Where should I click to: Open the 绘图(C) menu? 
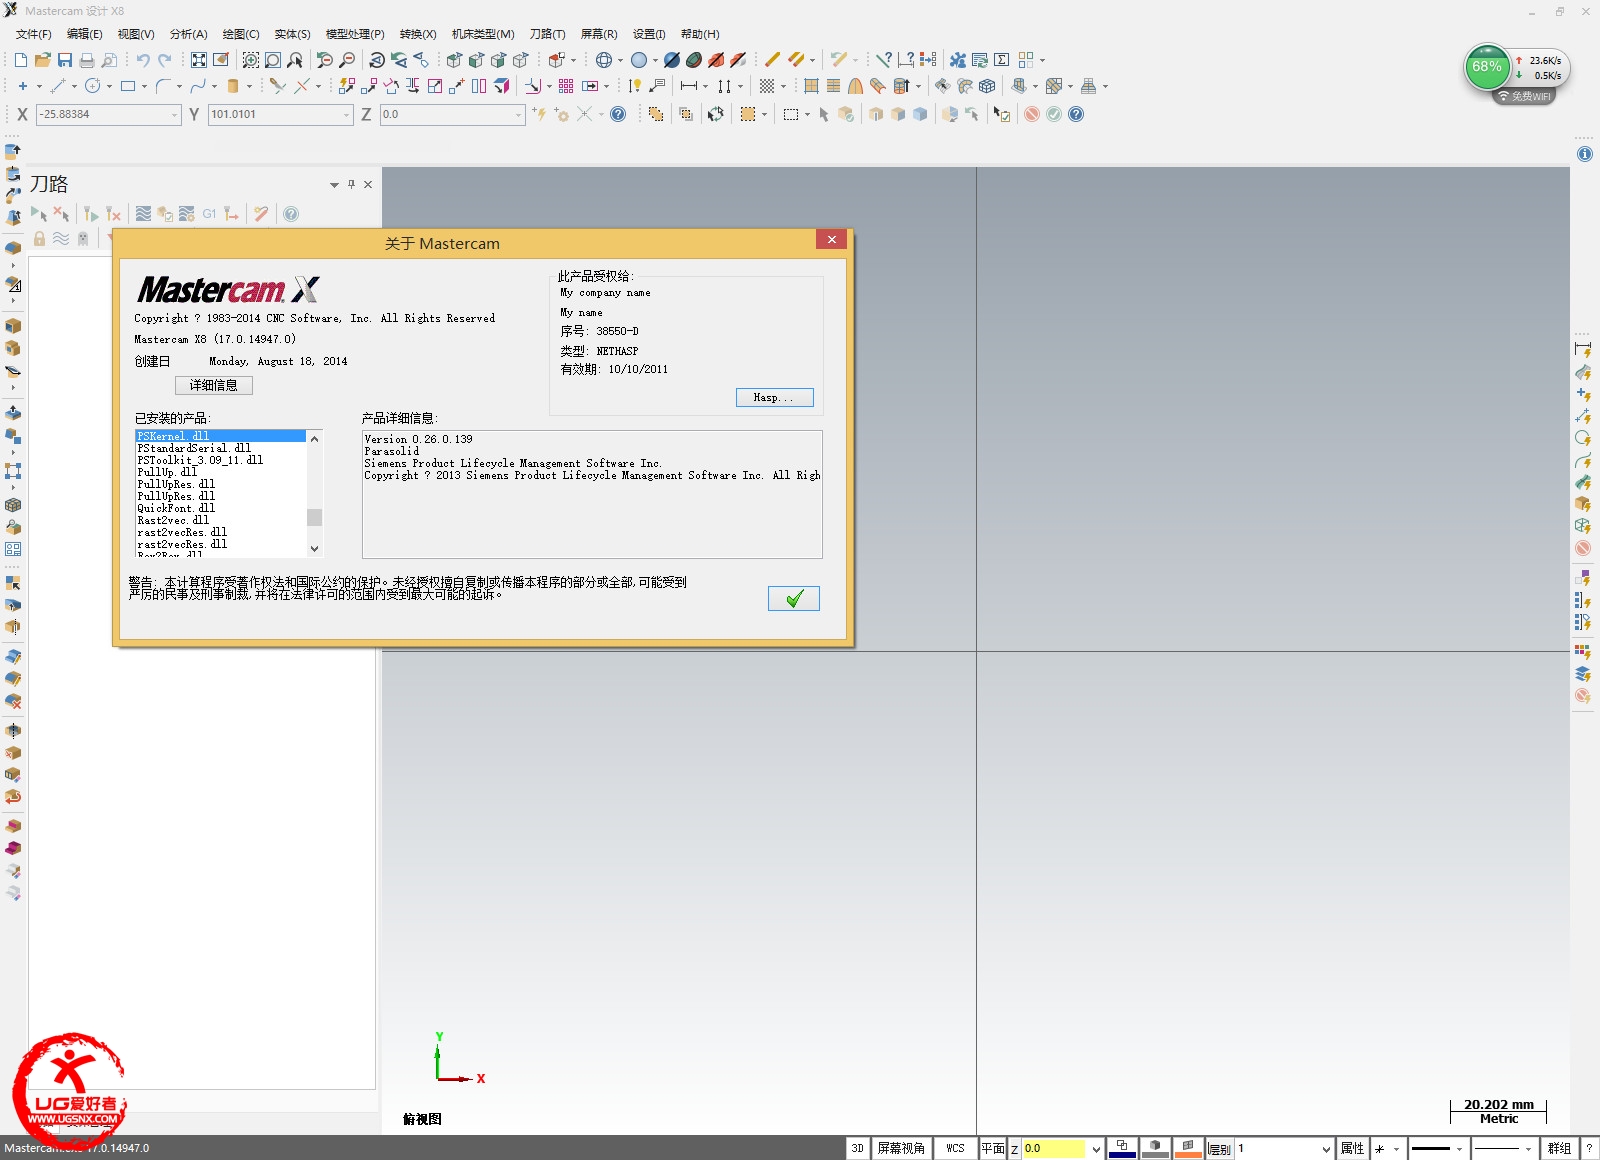tap(240, 34)
